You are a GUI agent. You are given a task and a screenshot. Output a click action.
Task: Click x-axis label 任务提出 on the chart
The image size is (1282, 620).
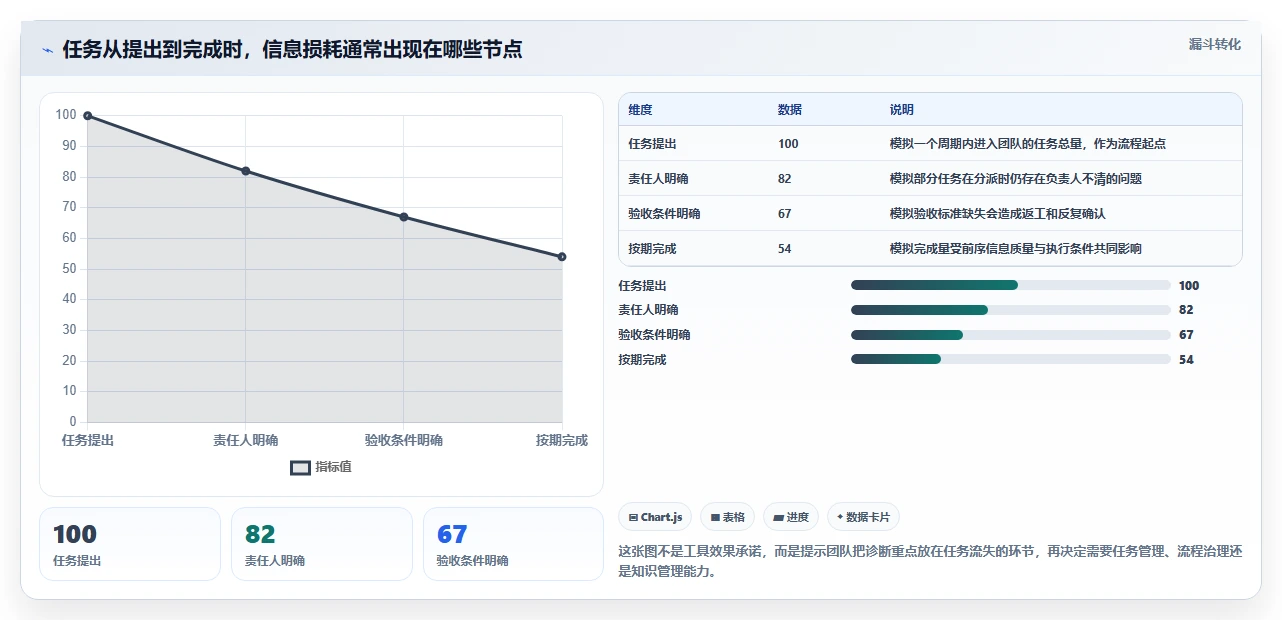(x=88, y=440)
